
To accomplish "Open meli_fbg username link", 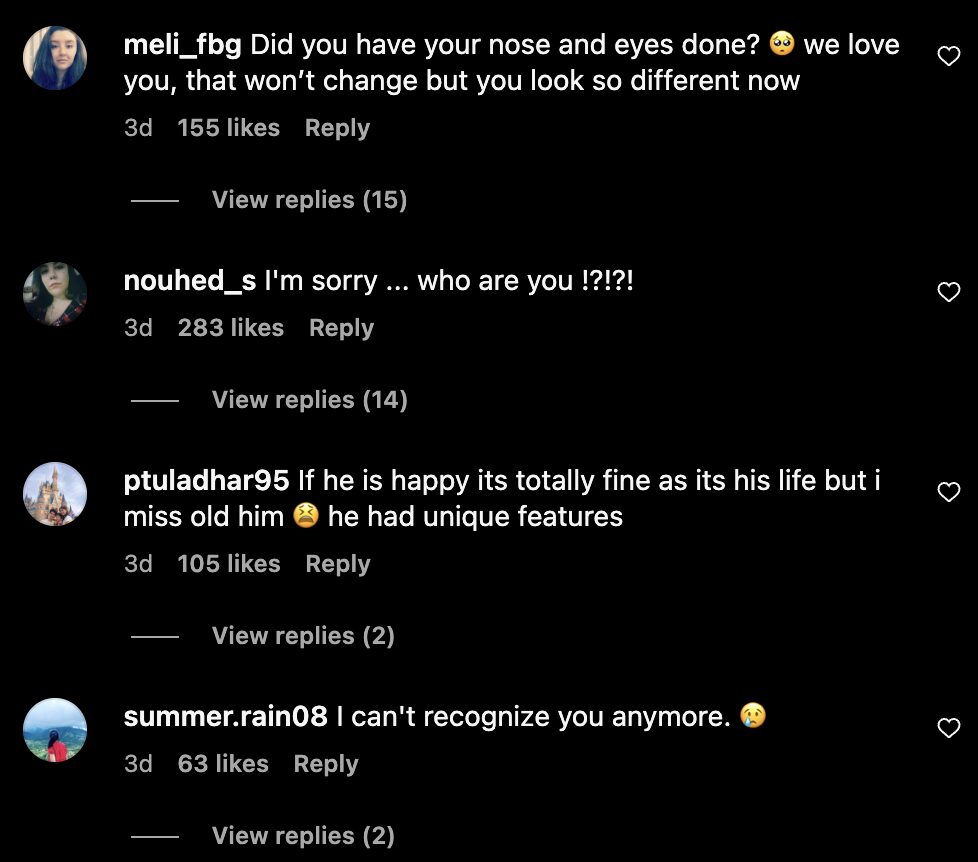I will pyautogui.click(x=182, y=45).
